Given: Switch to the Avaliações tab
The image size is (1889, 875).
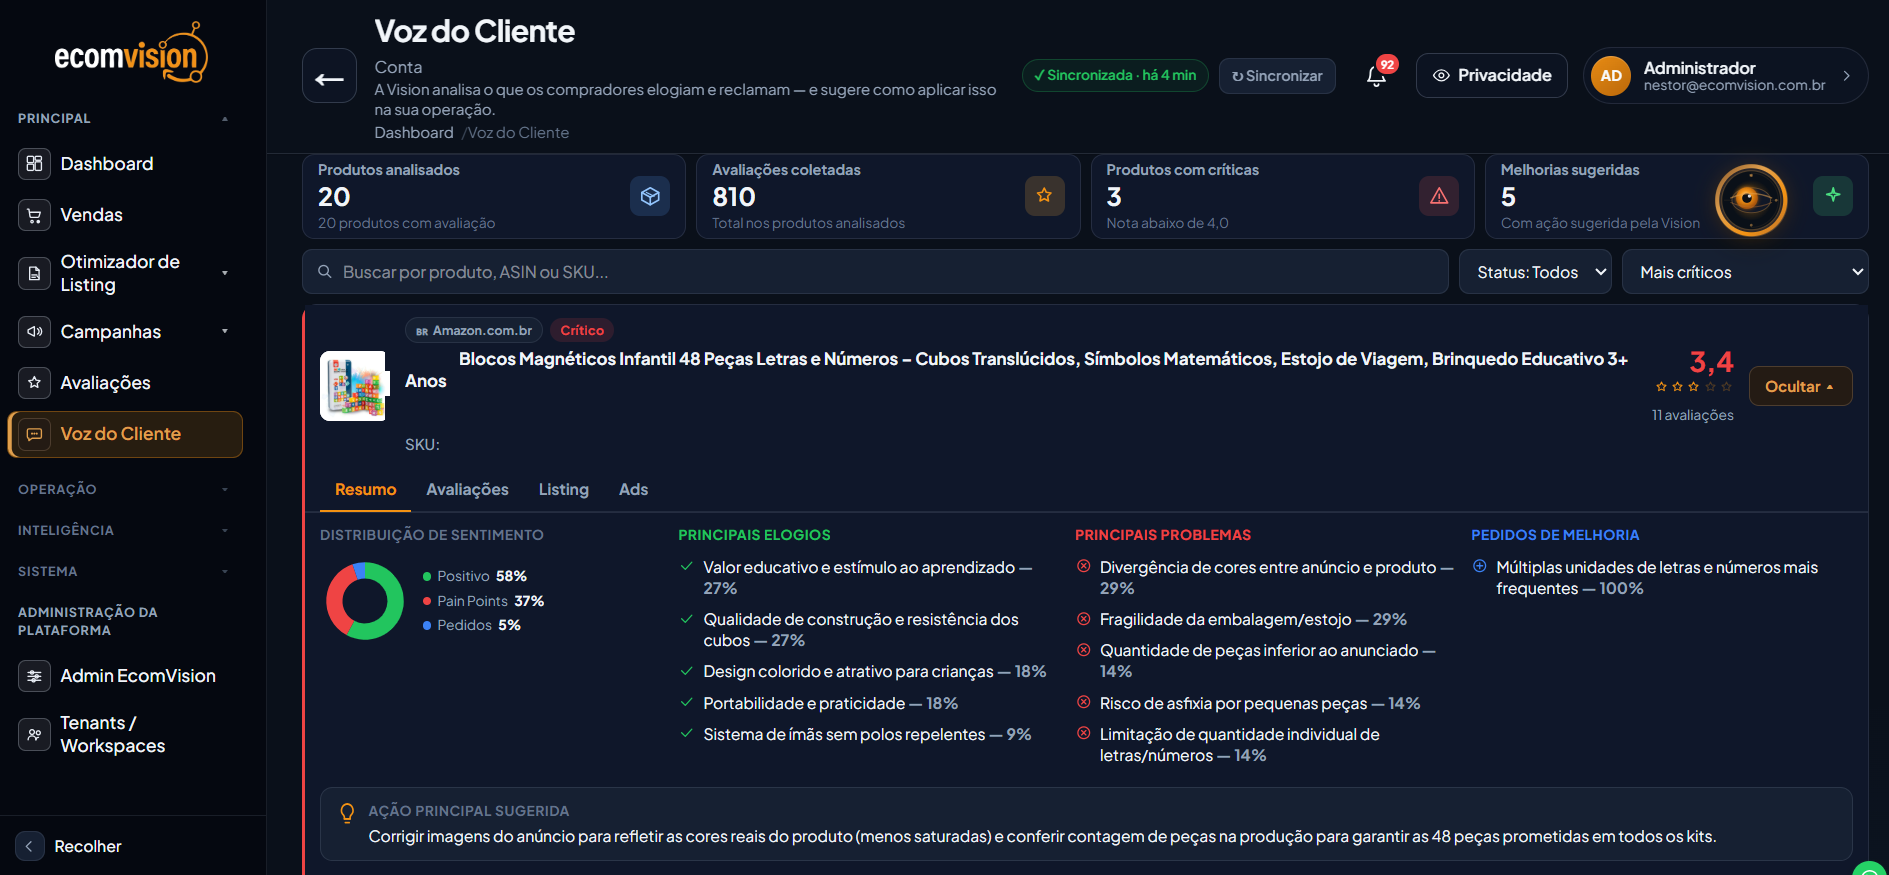Looking at the screenshot, I should pyautogui.click(x=467, y=489).
